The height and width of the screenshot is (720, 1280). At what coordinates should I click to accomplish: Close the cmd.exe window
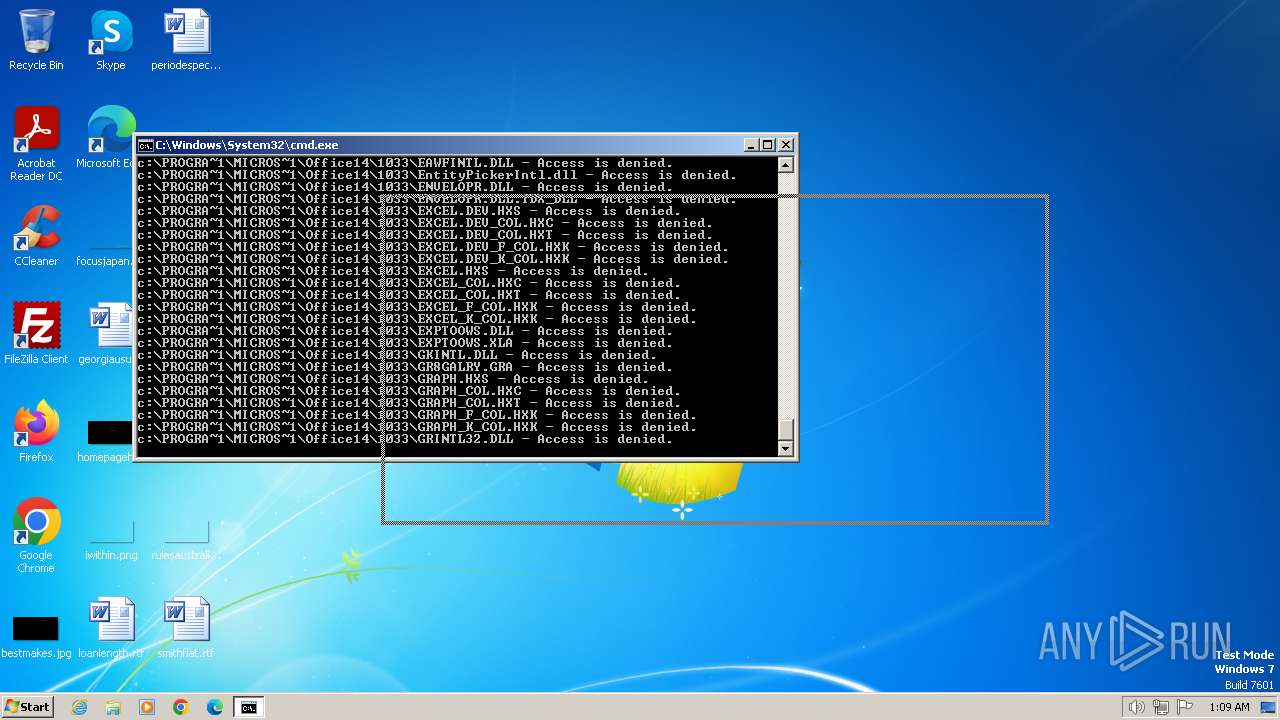coord(786,145)
